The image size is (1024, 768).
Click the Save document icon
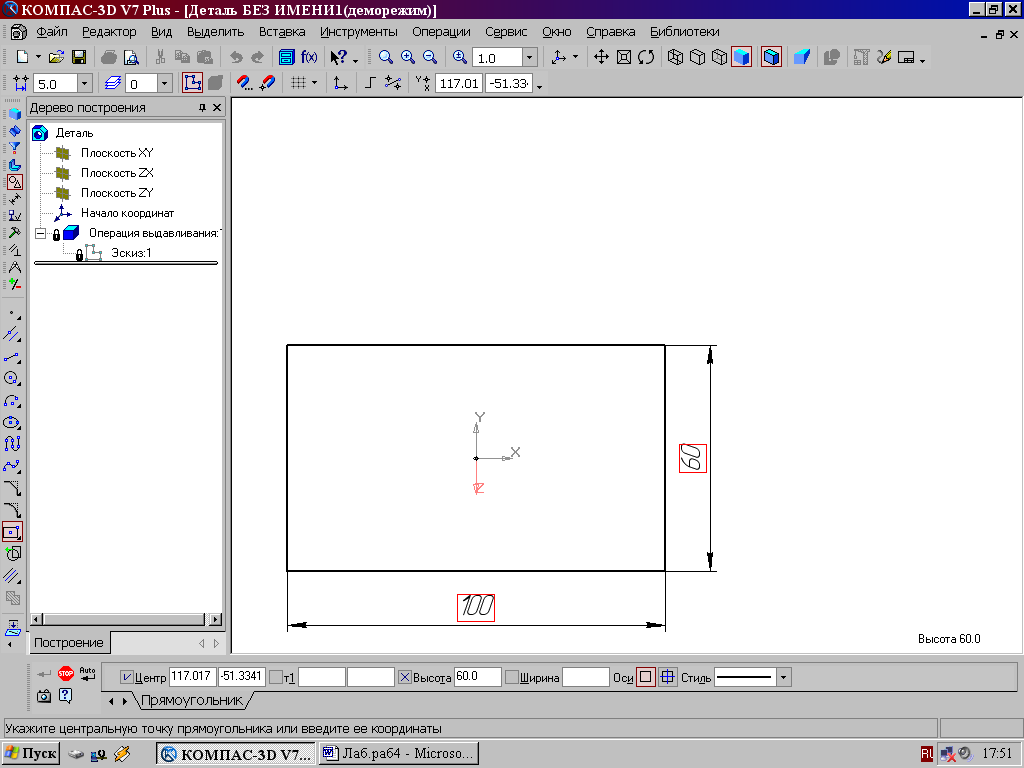click(79, 58)
